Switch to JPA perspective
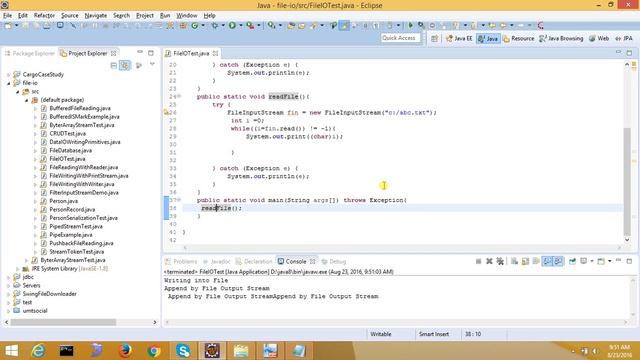The image size is (640, 360). point(624,38)
